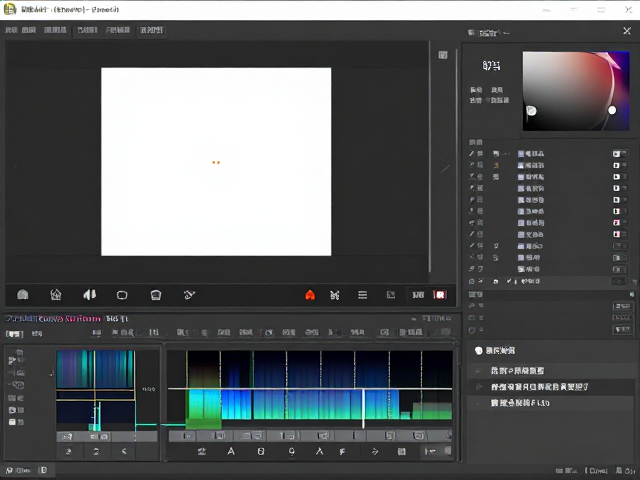
Task: Pick the wand-like tool icon below canvas
Action: pos(189,295)
